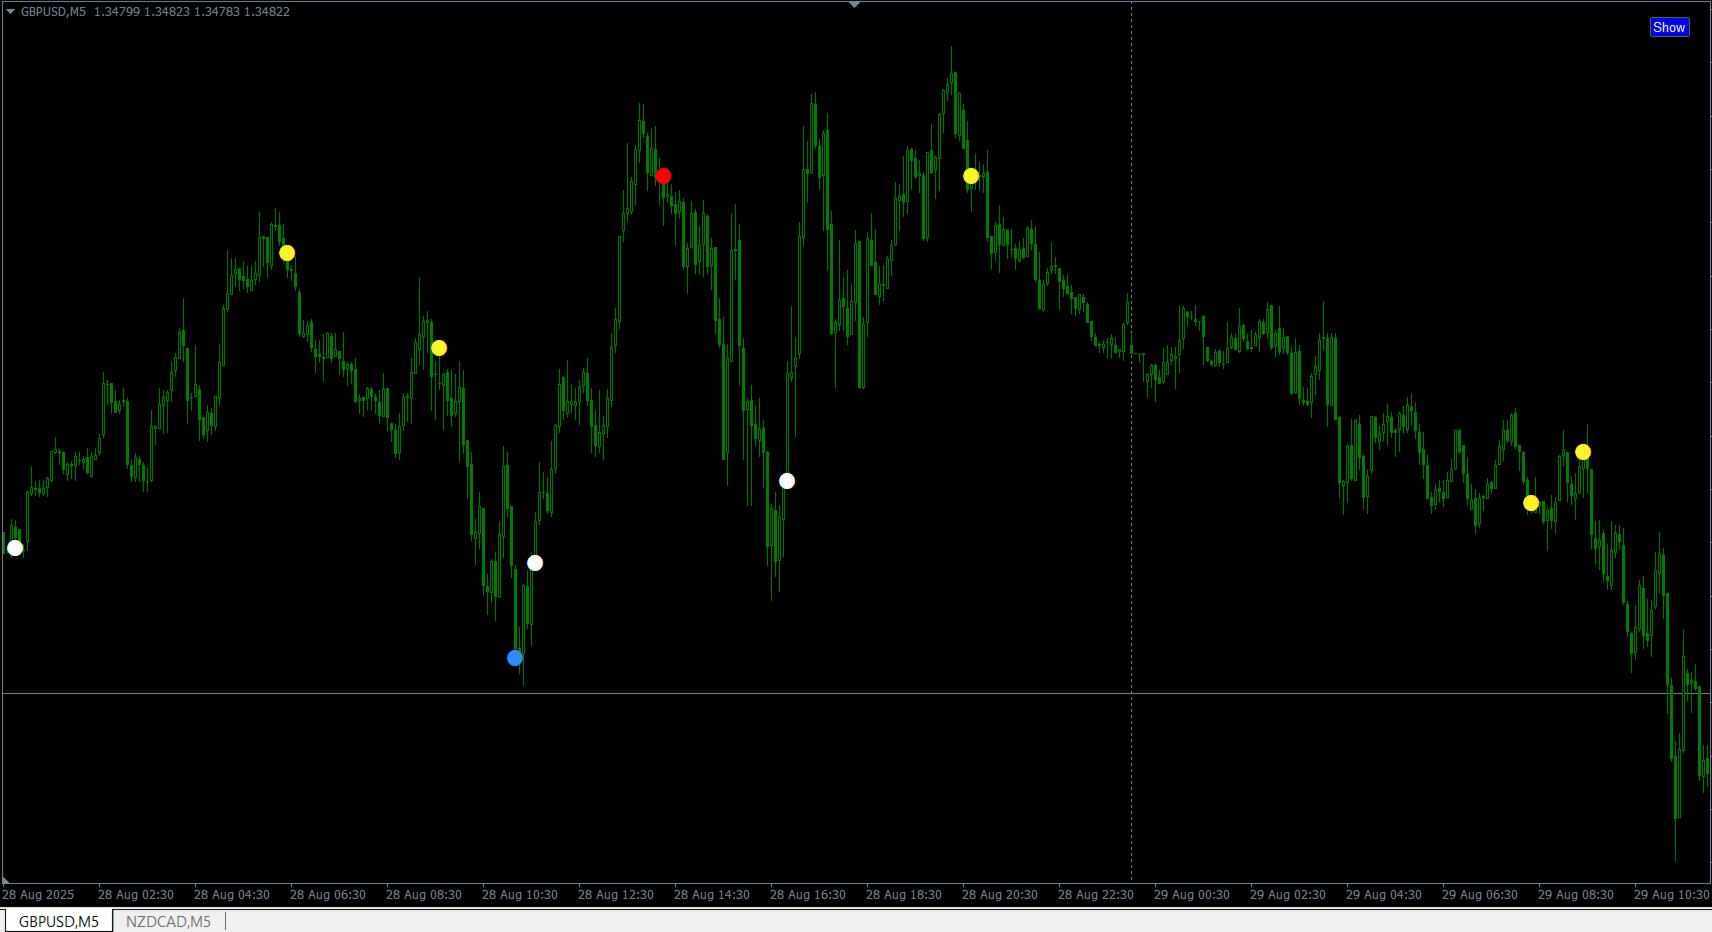This screenshot has width=1712, height=932.
Task: Click the chart shift triangle at top edge
Action: point(854,5)
